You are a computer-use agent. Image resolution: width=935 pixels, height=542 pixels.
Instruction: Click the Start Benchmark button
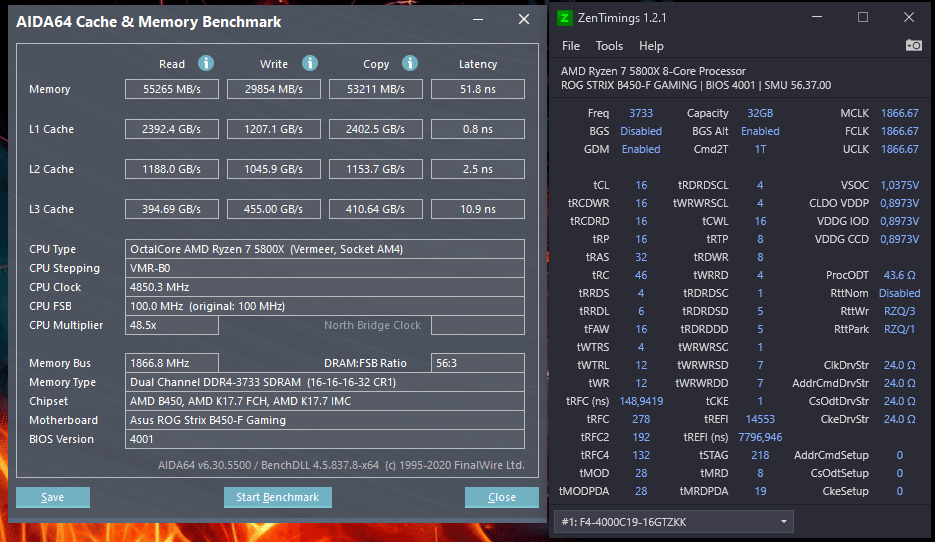277,497
